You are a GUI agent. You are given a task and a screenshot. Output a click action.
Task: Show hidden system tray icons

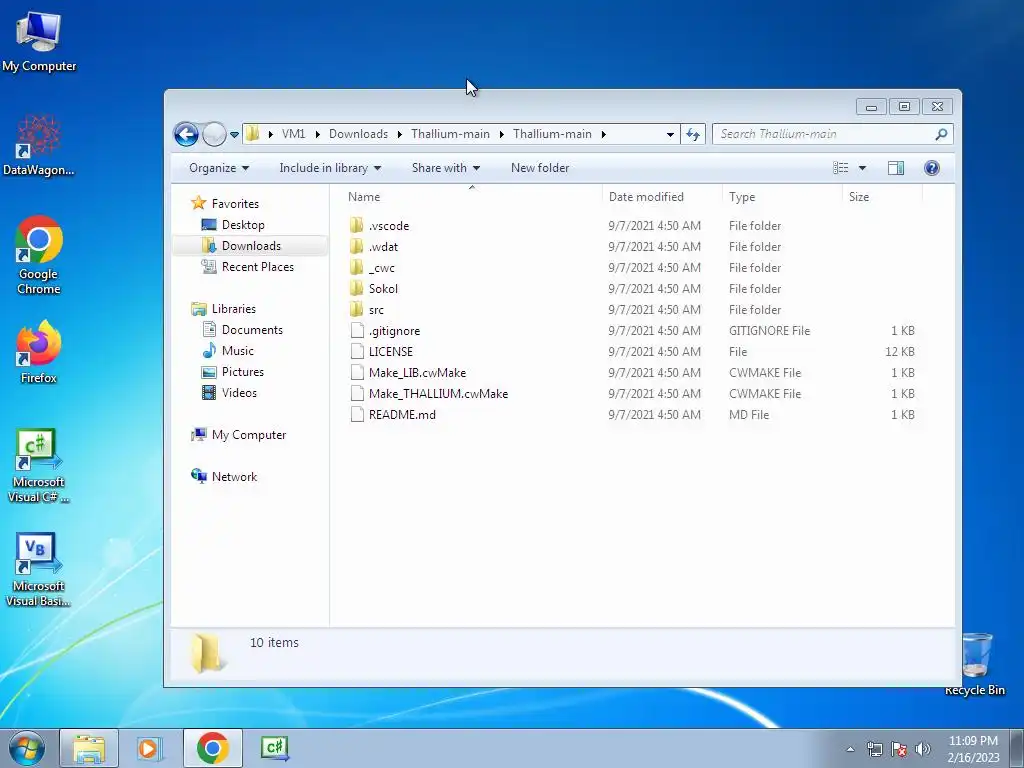[850, 749]
